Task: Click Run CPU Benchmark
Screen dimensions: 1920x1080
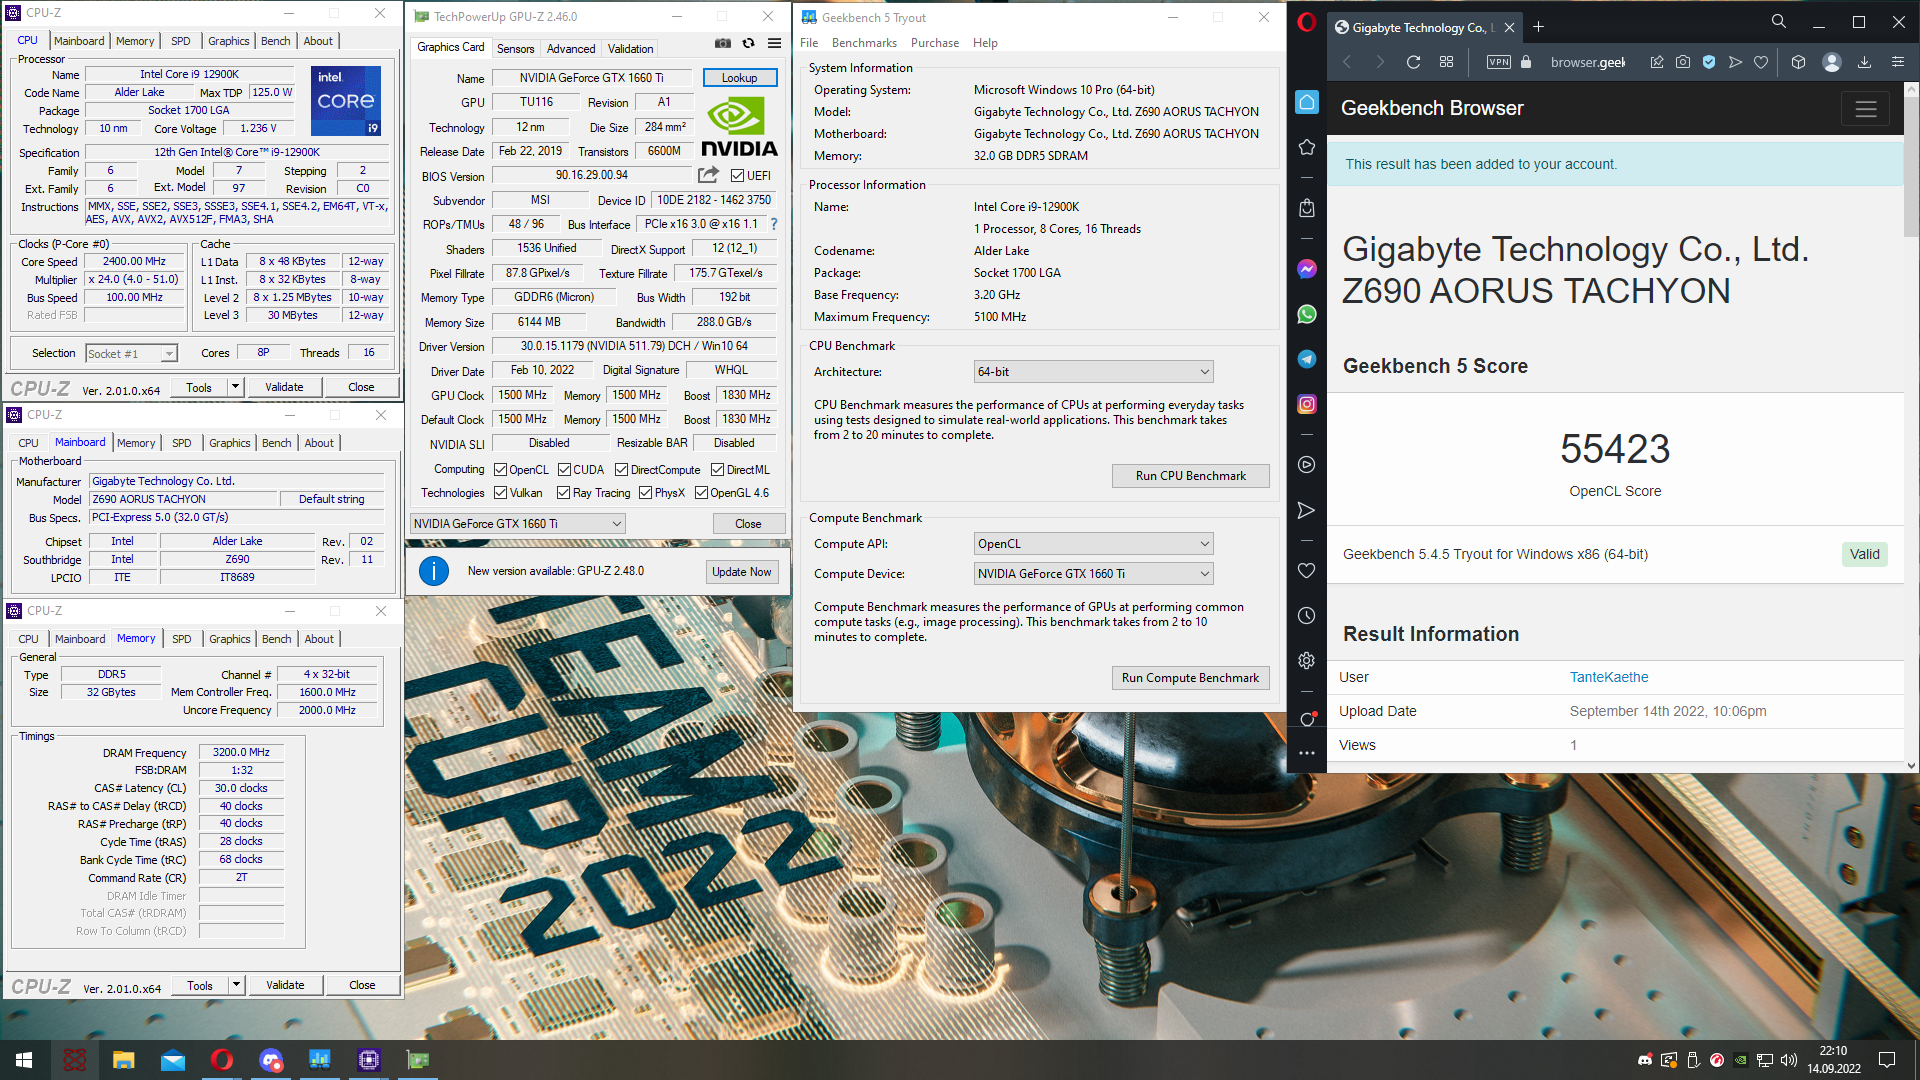Action: (x=1191, y=476)
